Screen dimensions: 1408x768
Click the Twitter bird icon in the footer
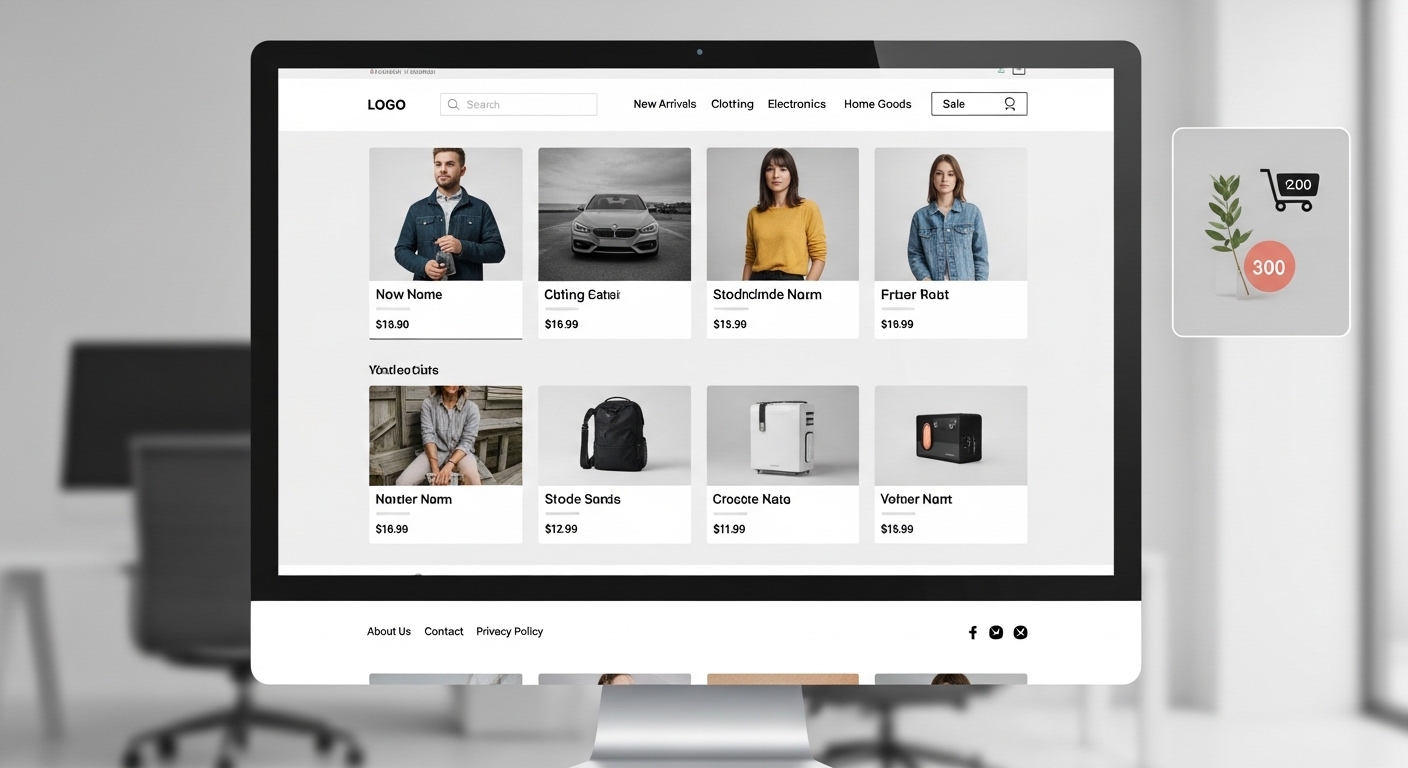(x=996, y=632)
